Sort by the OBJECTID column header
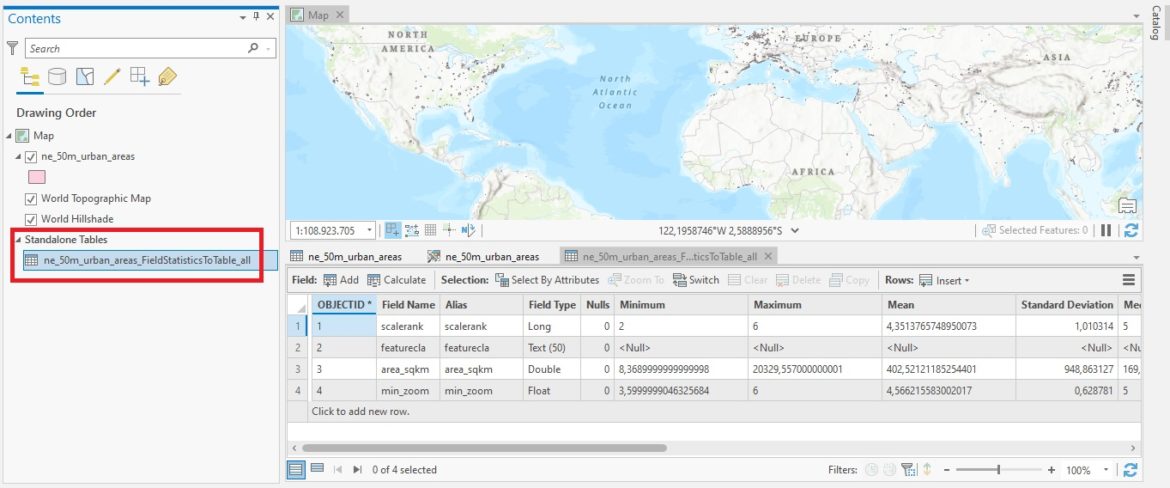Image resolution: width=1170 pixels, height=488 pixels. (x=344, y=304)
